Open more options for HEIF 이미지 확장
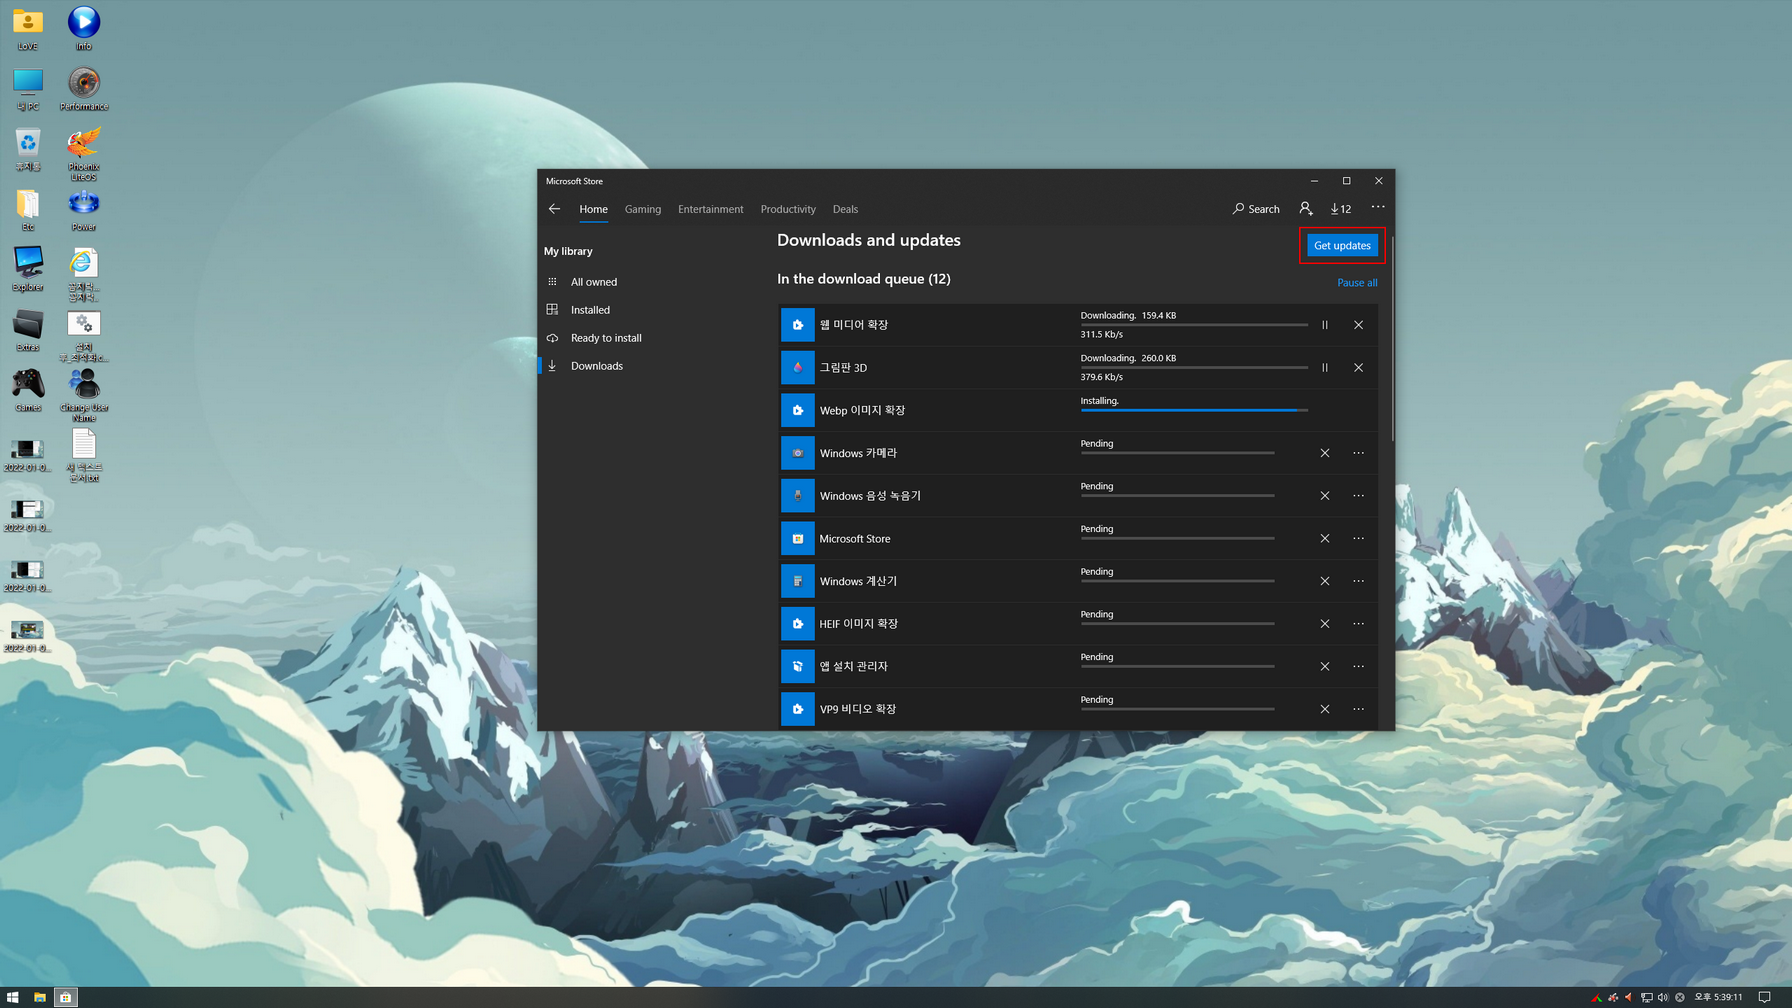This screenshot has width=1792, height=1008. [x=1358, y=624]
